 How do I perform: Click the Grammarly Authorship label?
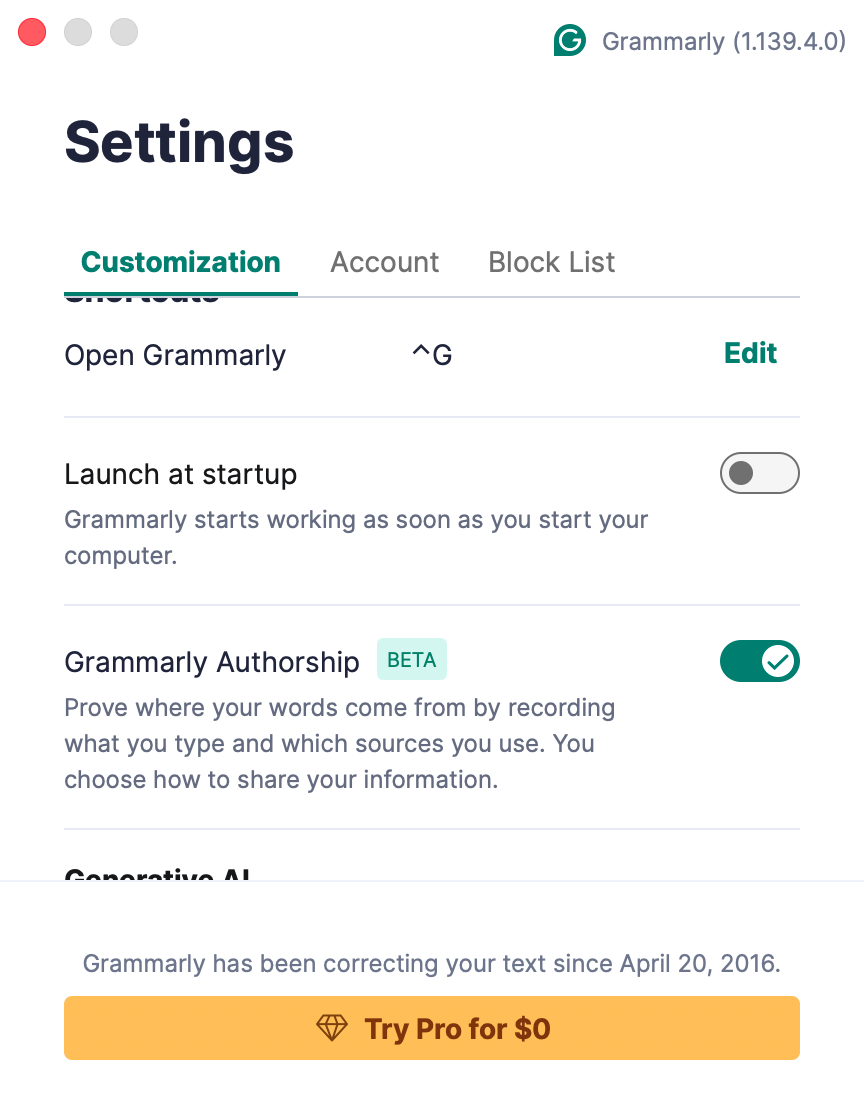[212, 661]
